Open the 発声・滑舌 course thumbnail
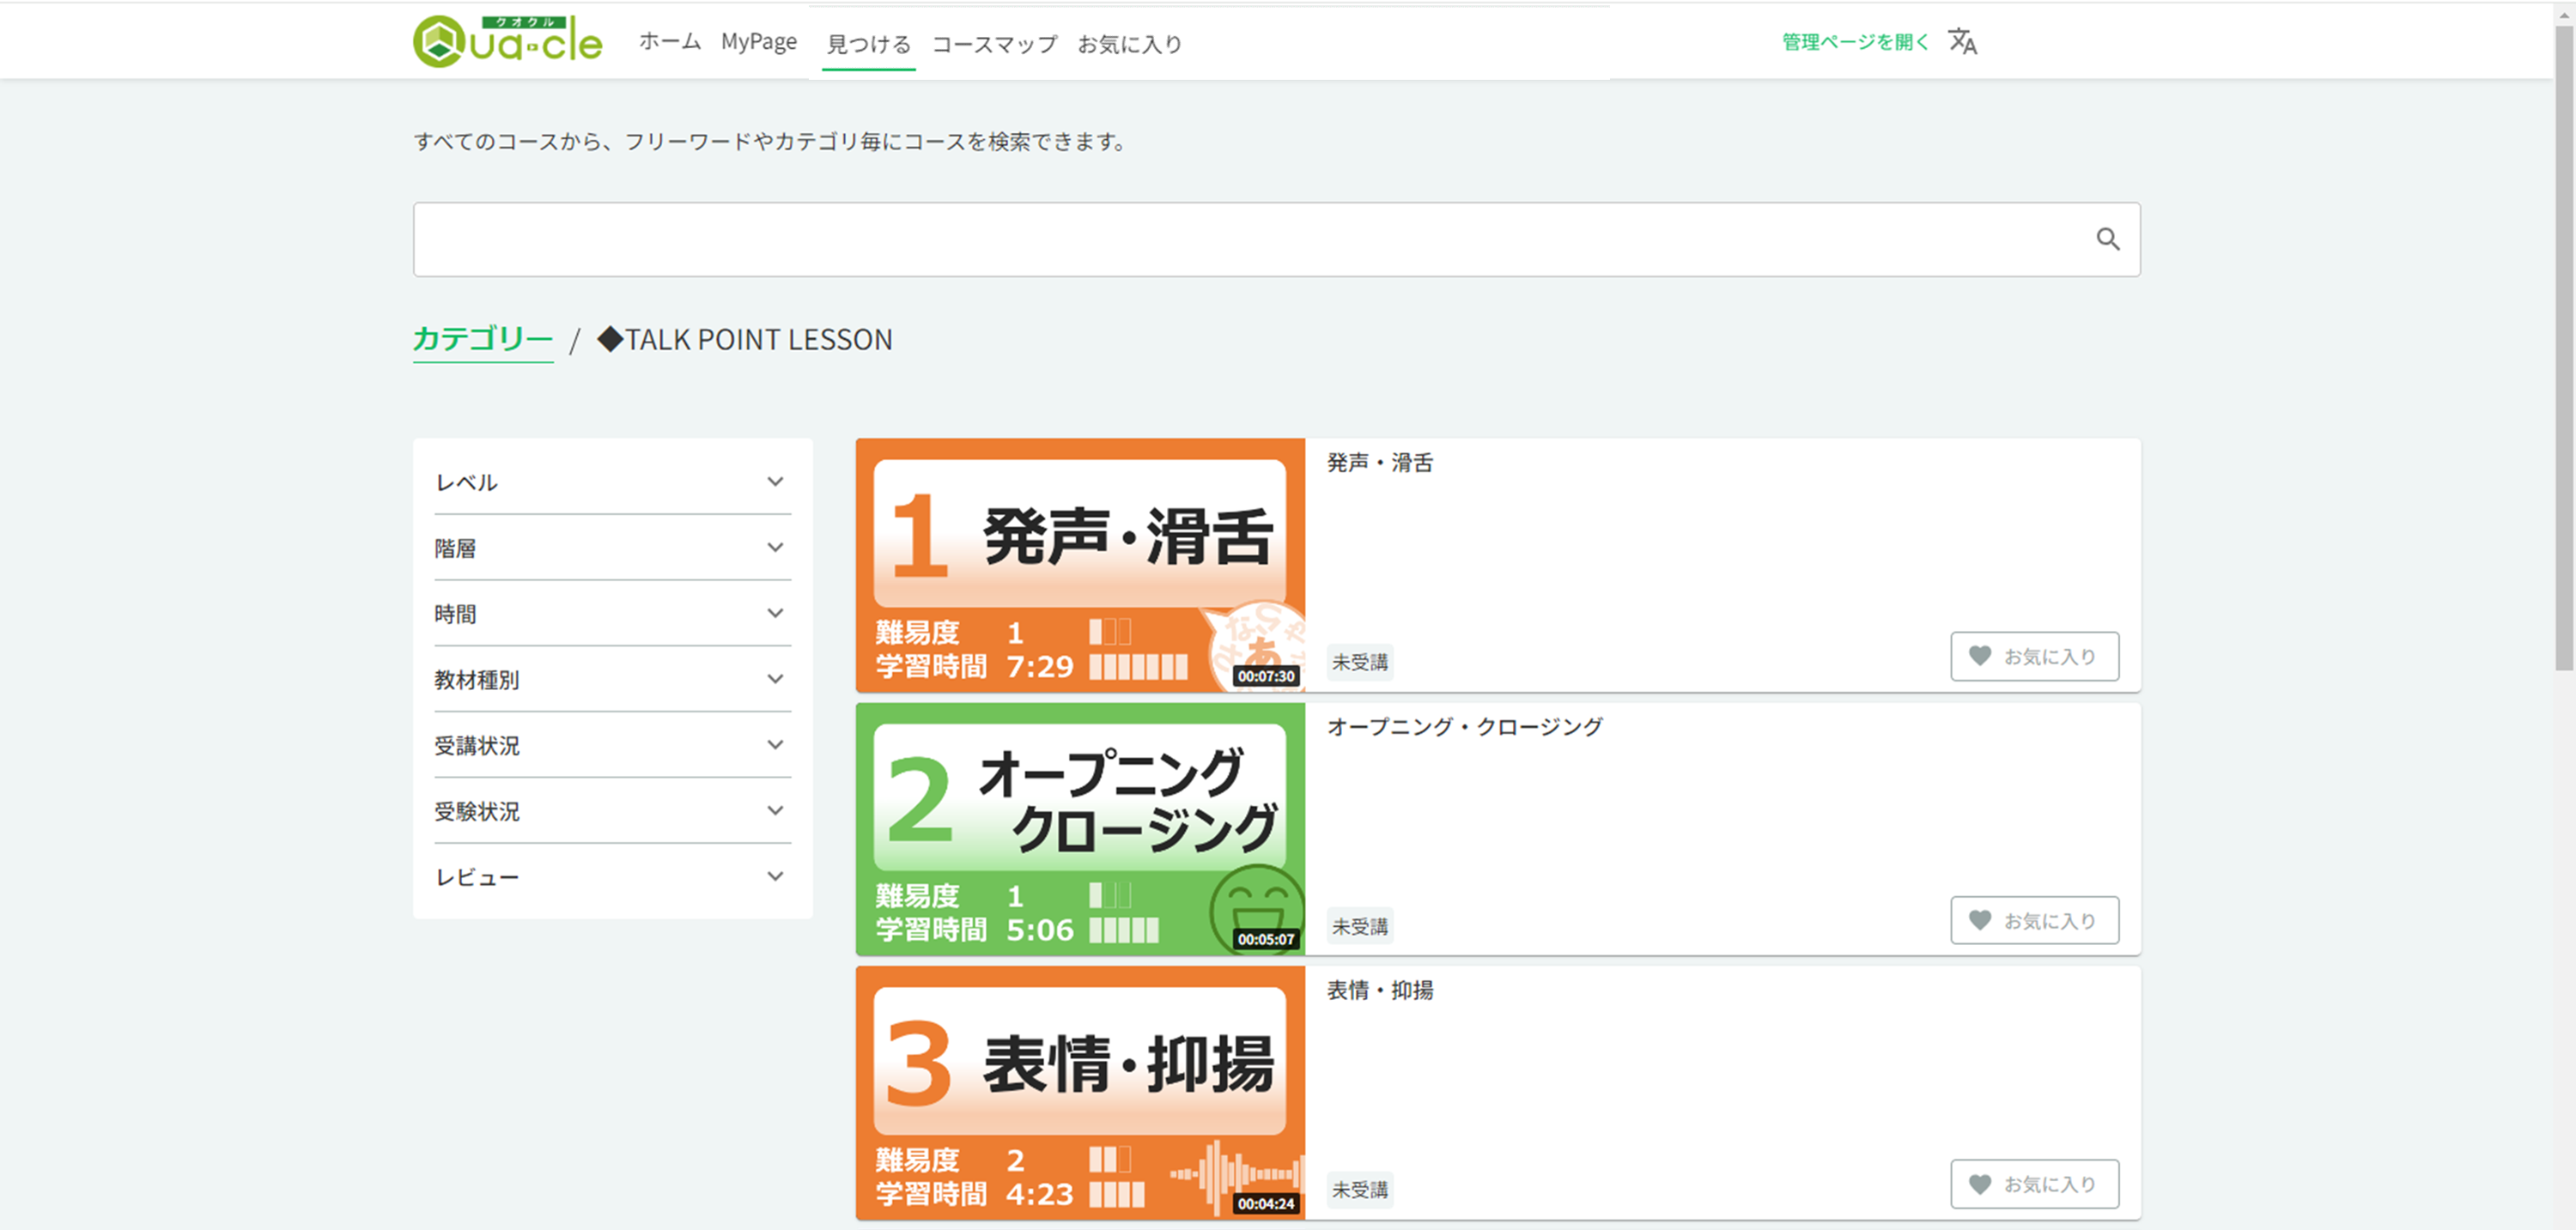Viewport: 2576px width, 1230px height. [x=1080, y=565]
